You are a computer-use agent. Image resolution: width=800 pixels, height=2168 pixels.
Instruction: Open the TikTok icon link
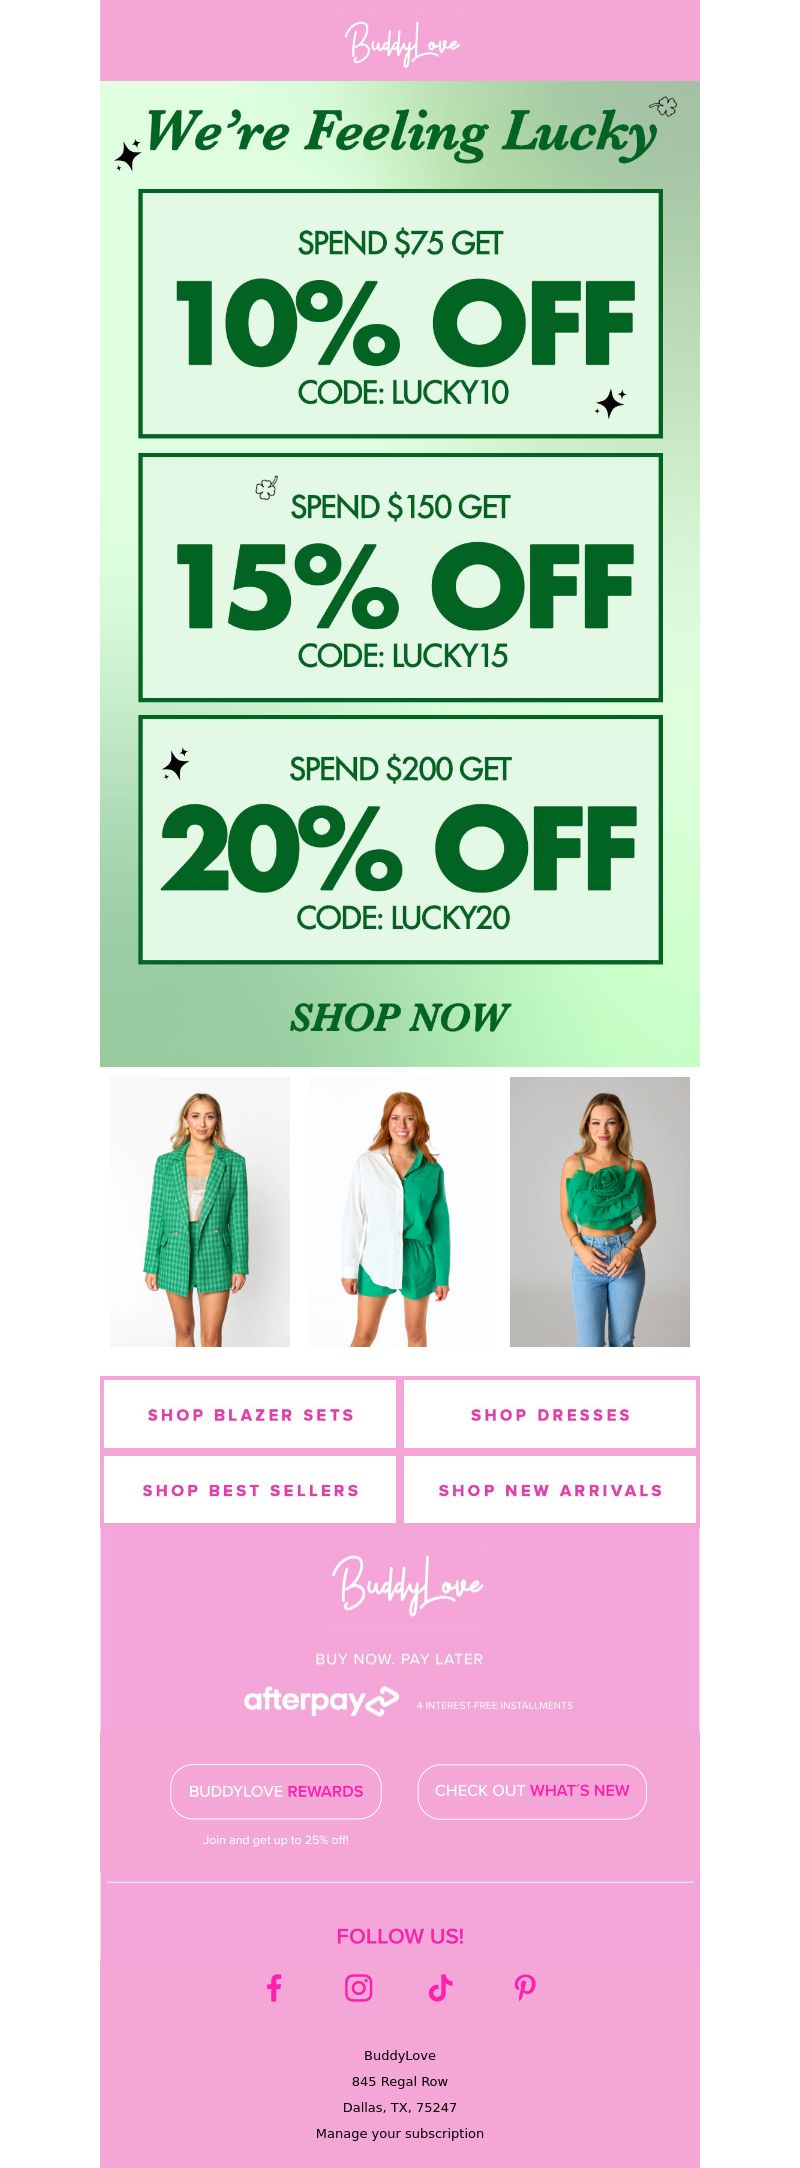(441, 1988)
